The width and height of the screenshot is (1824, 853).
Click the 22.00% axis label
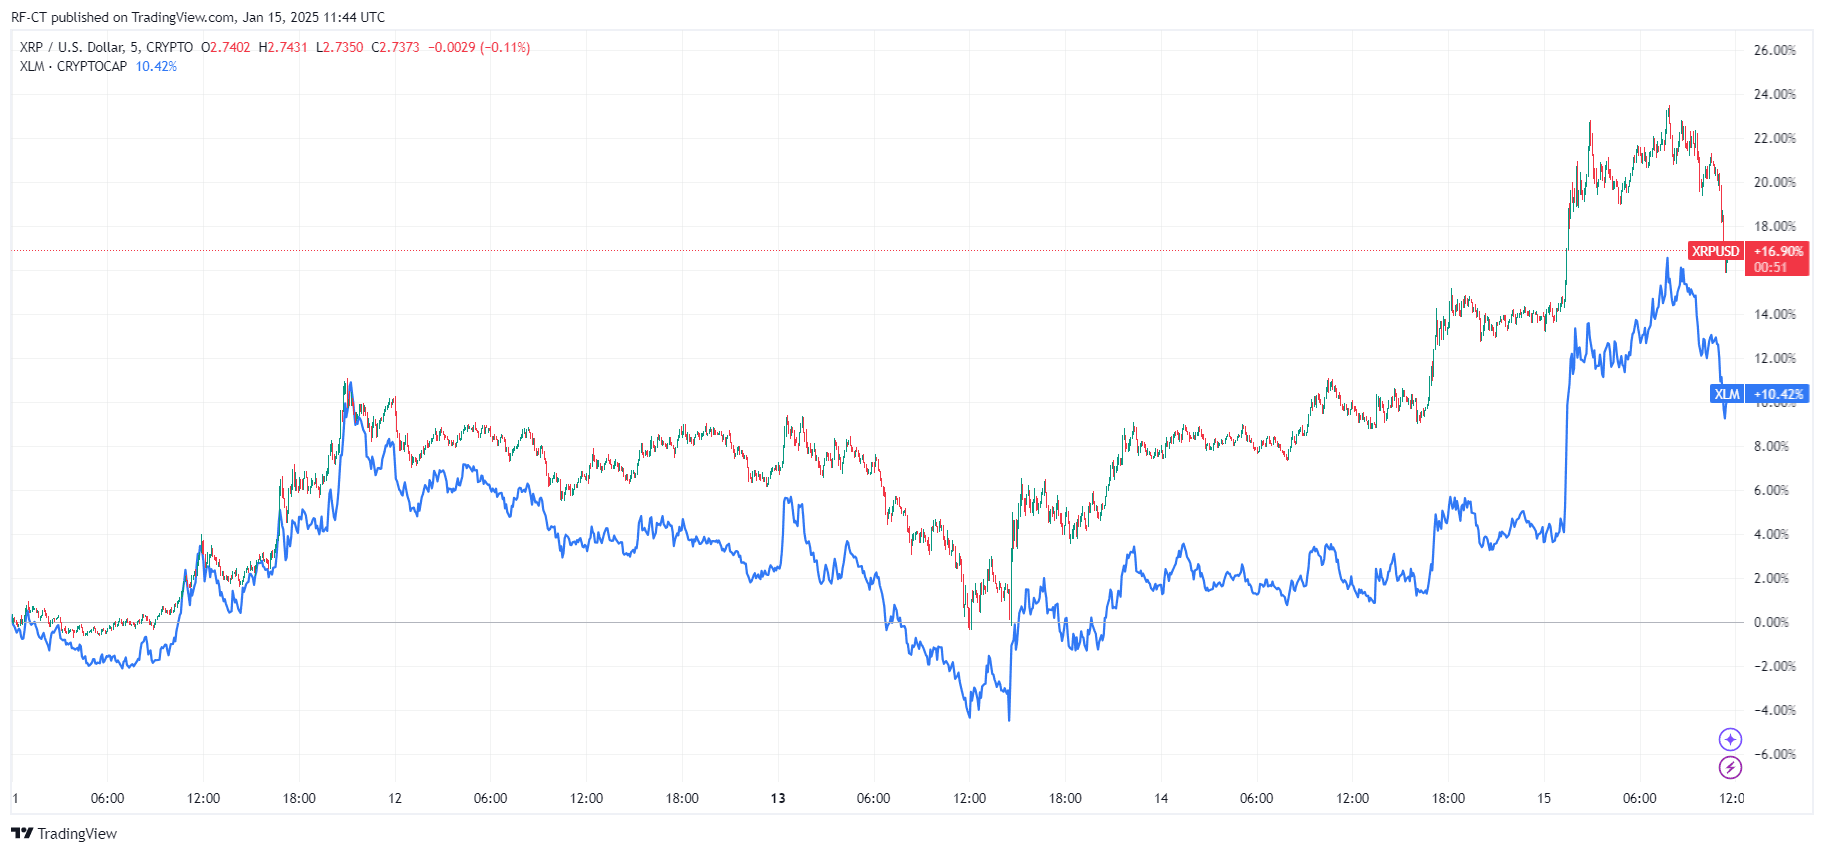point(1775,138)
